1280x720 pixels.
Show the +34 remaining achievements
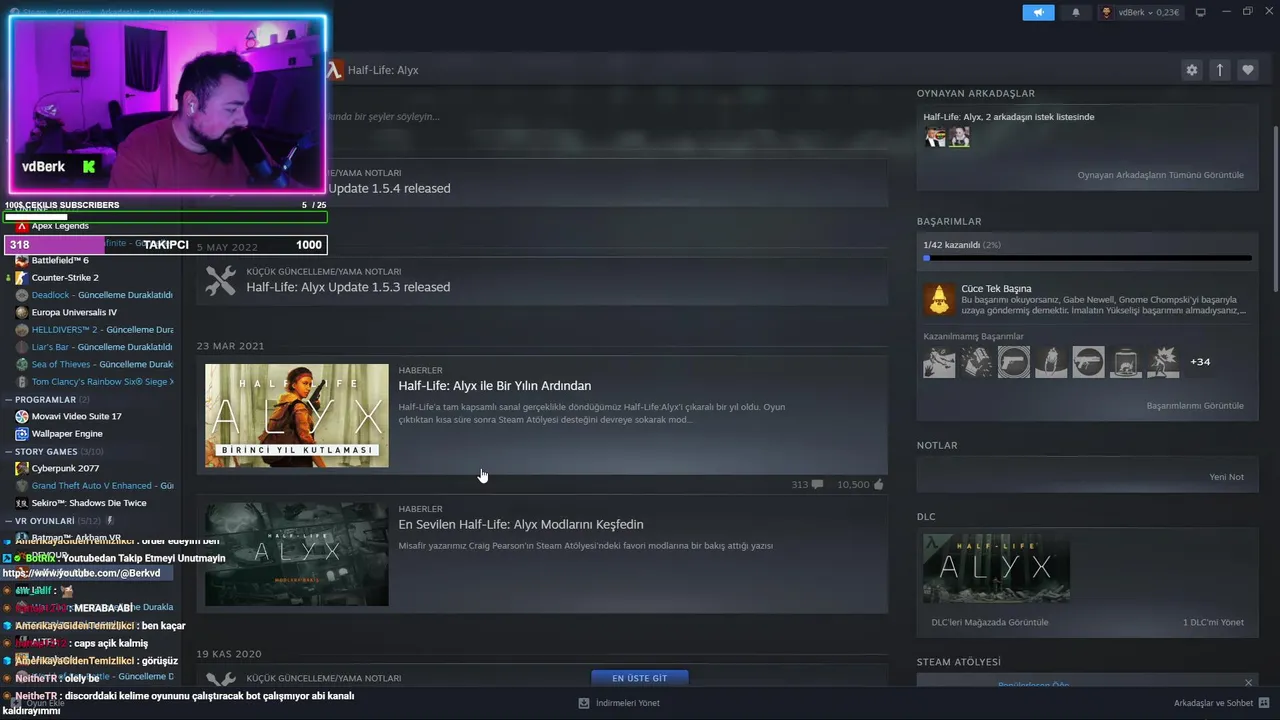[1200, 362]
